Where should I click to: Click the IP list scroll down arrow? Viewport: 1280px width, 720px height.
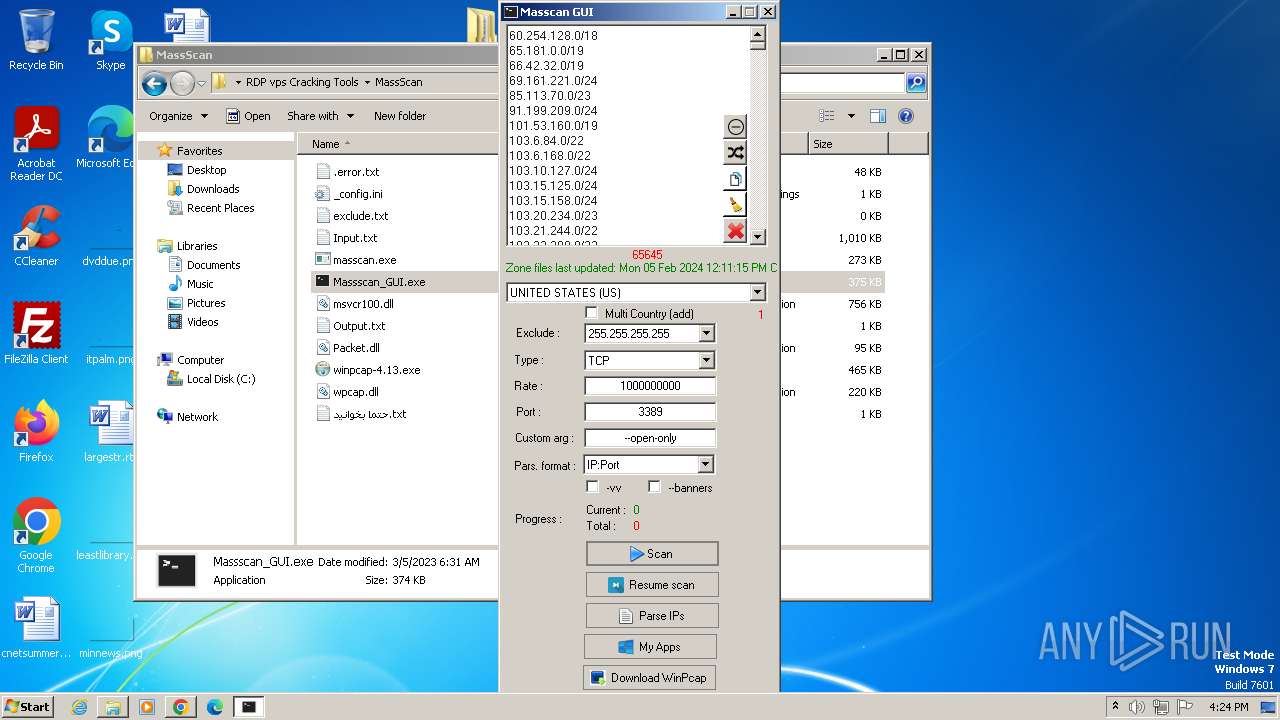[x=758, y=237]
